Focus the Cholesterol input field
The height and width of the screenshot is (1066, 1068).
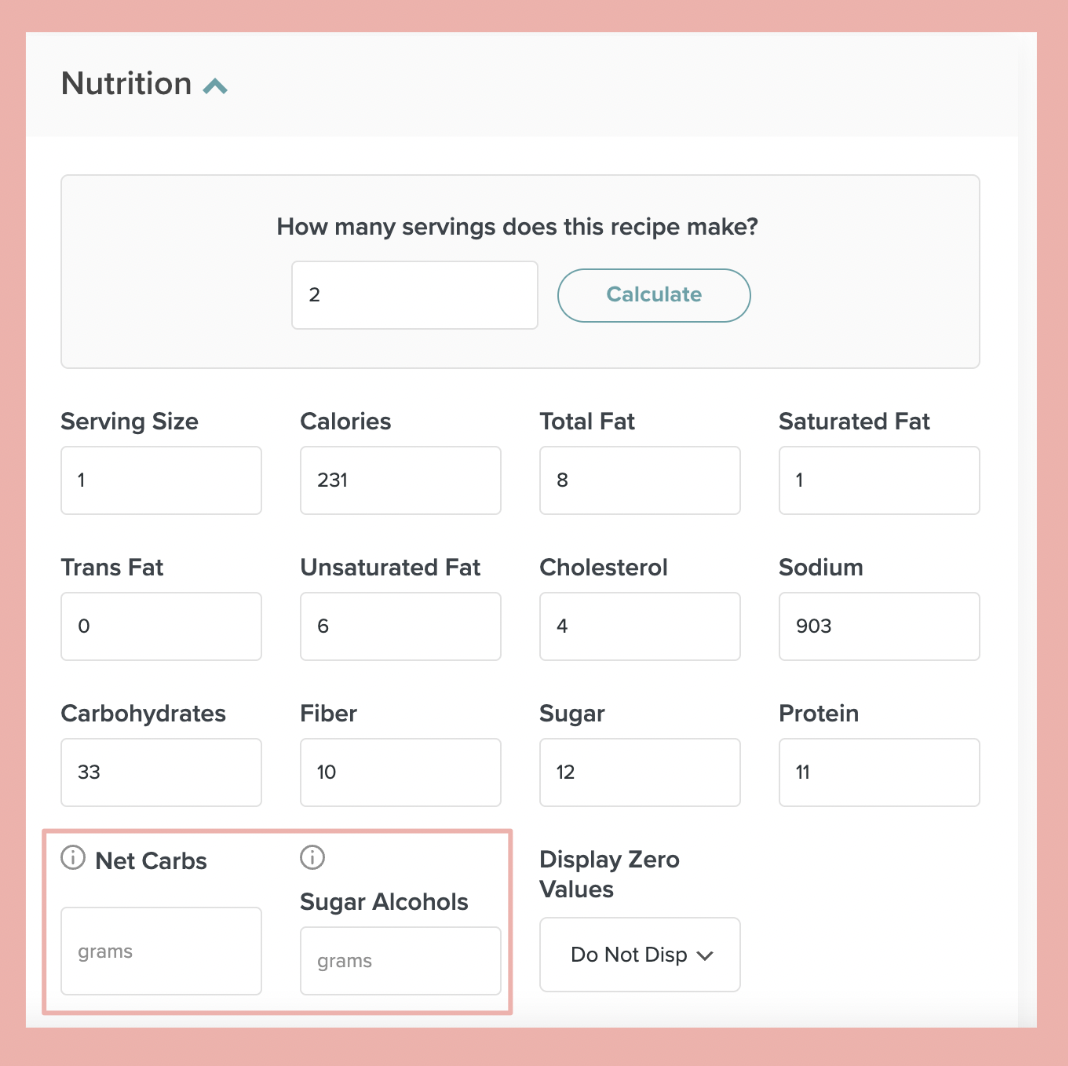coord(640,626)
